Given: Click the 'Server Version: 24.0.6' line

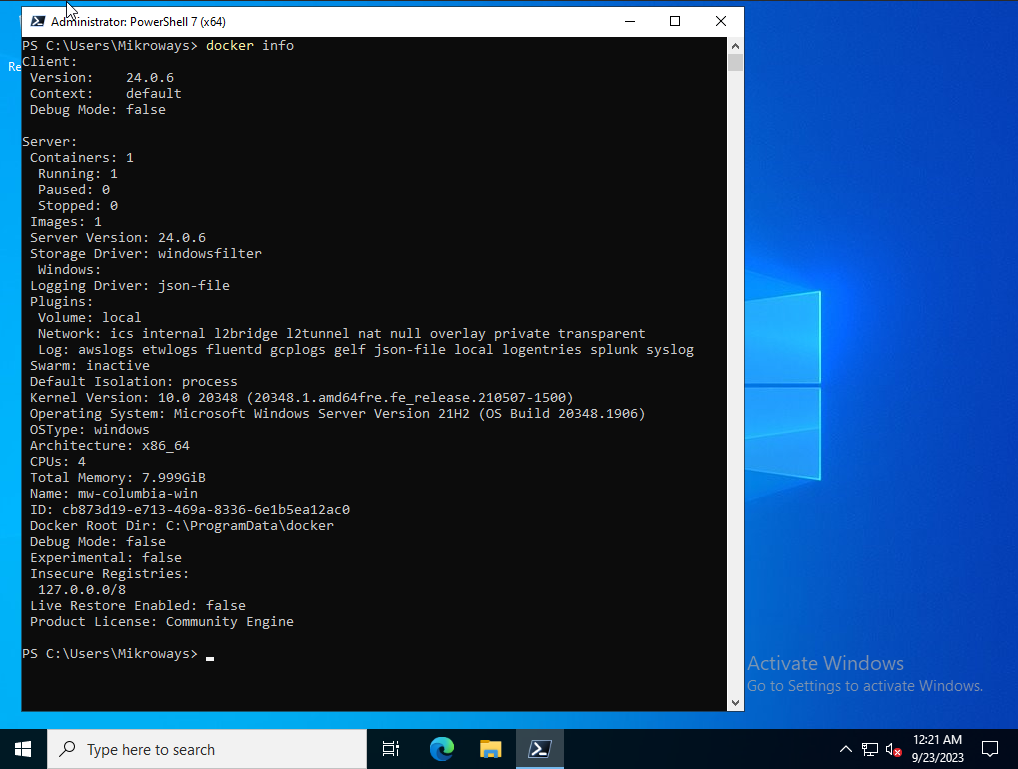Looking at the screenshot, I should click(x=118, y=238).
